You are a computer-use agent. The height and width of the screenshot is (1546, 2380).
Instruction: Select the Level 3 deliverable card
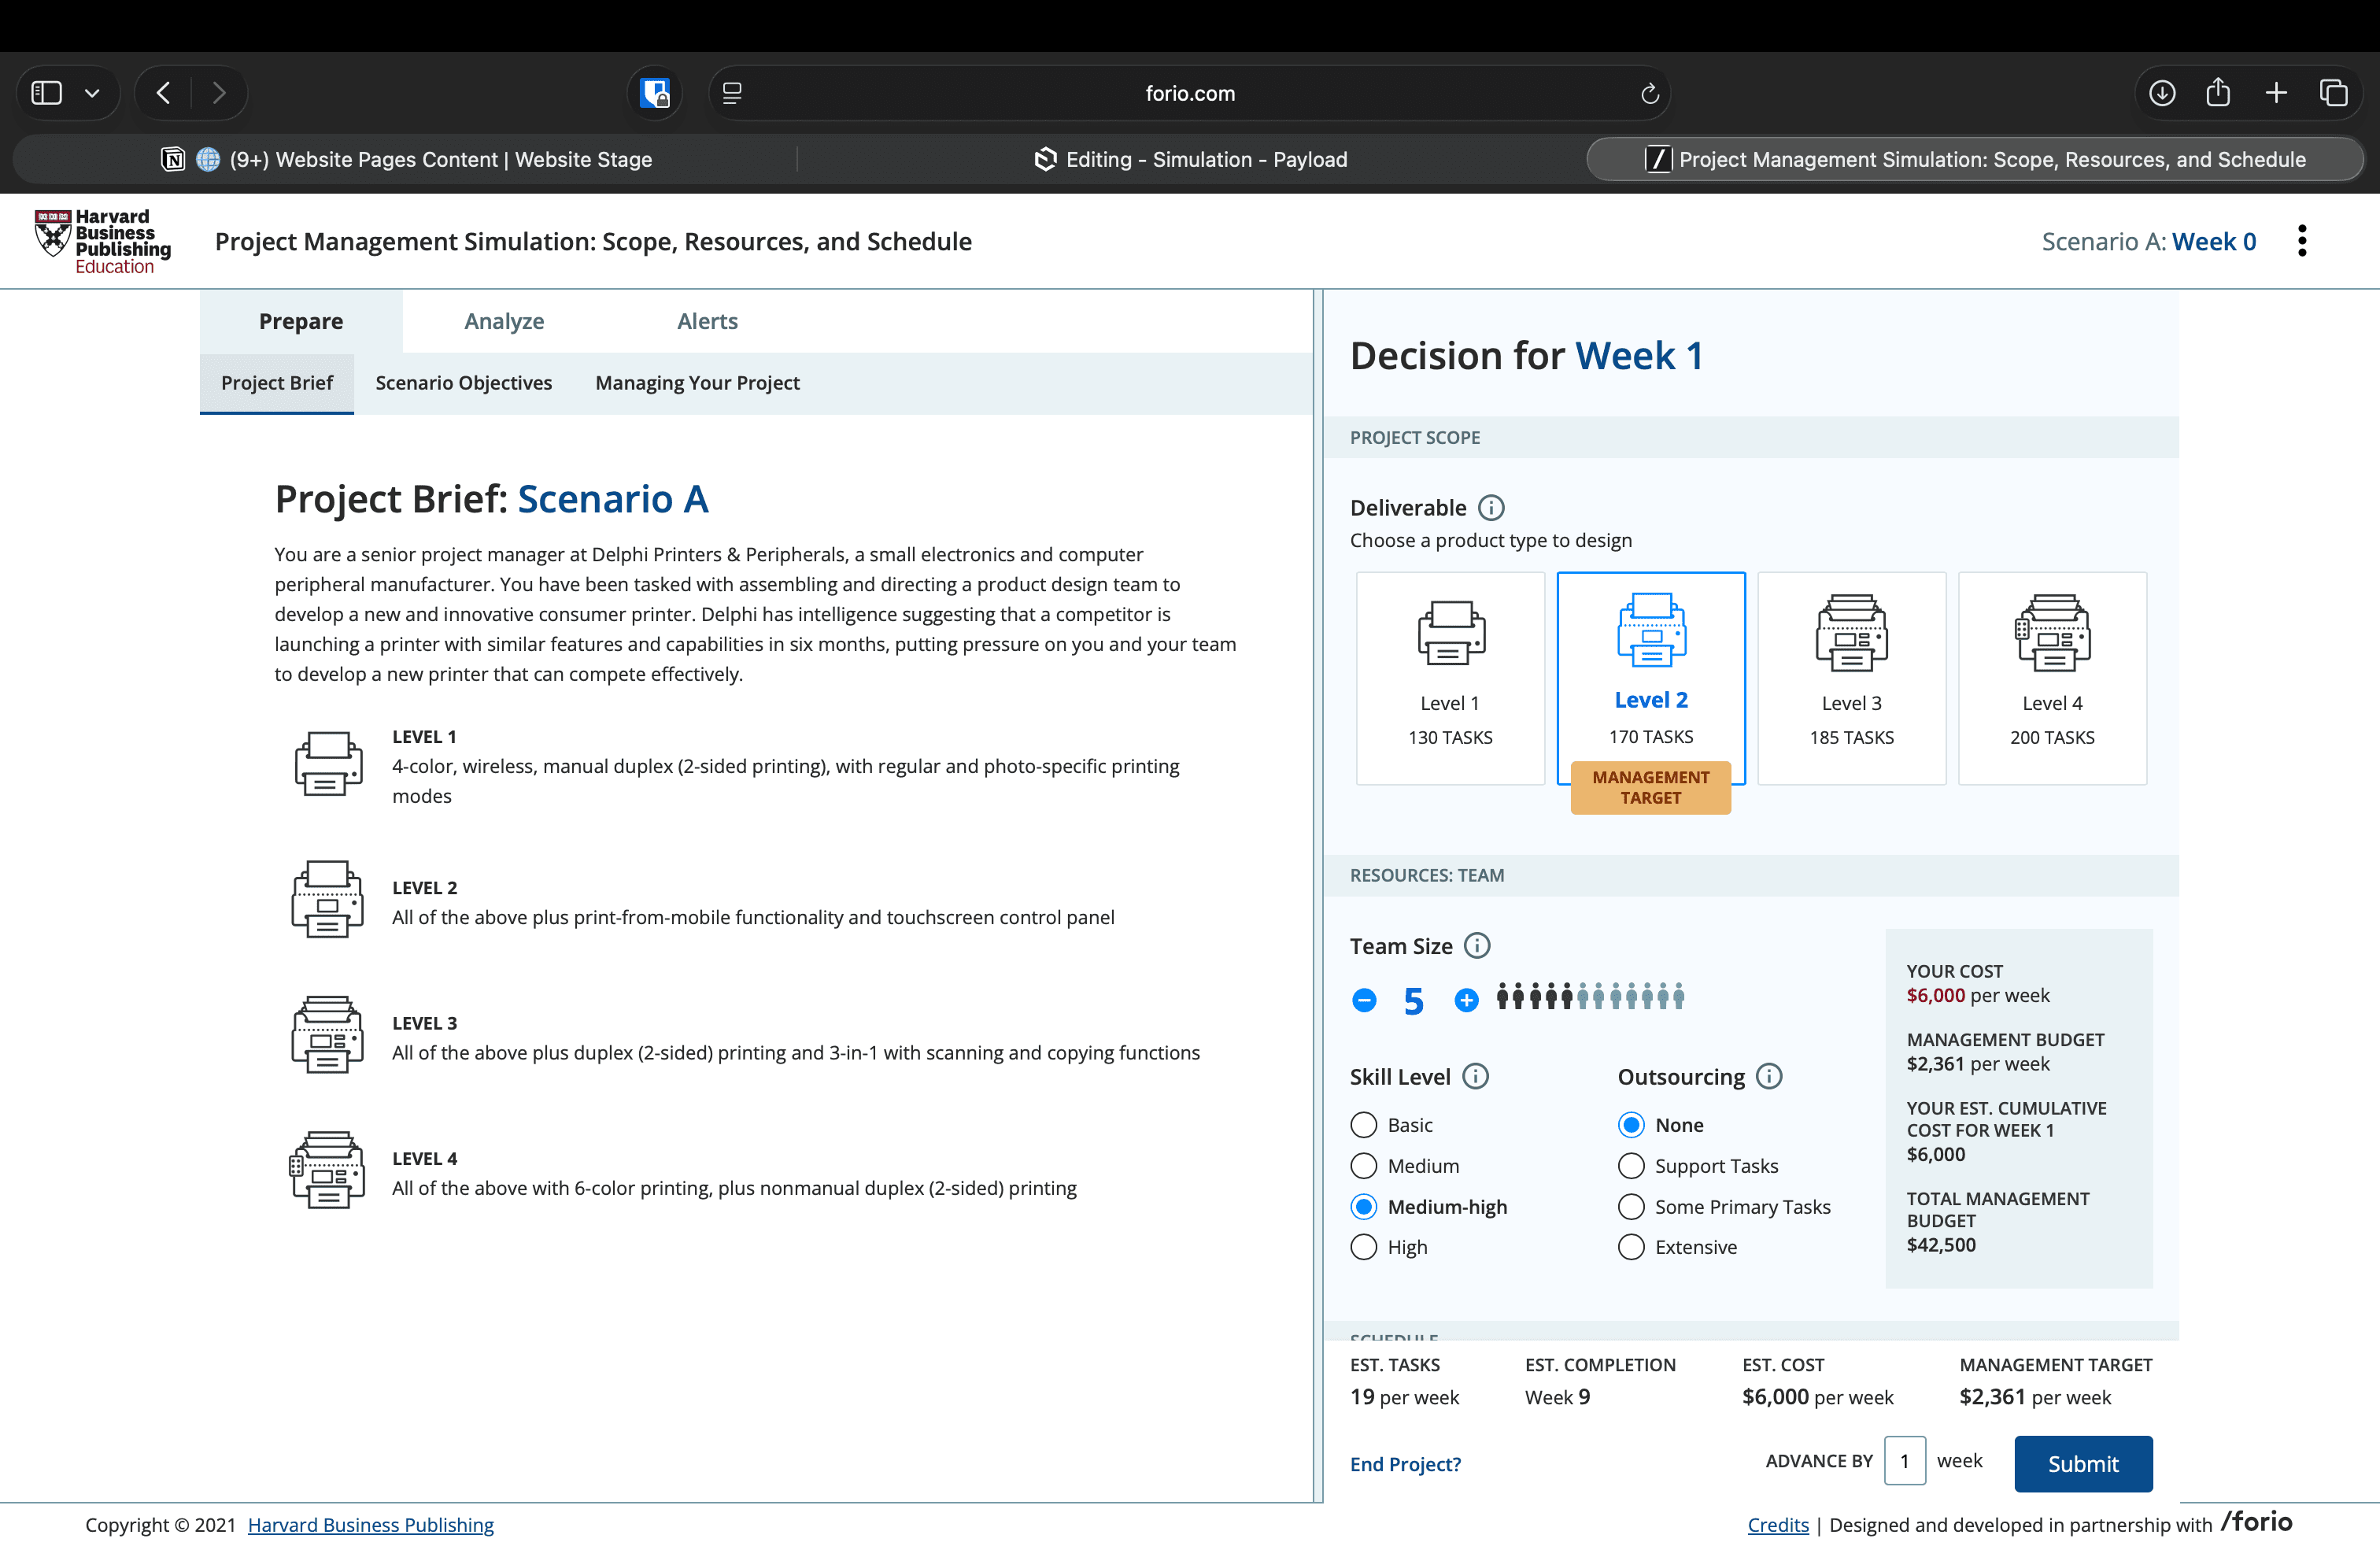pyautogui.click(x=1851, y=678)
